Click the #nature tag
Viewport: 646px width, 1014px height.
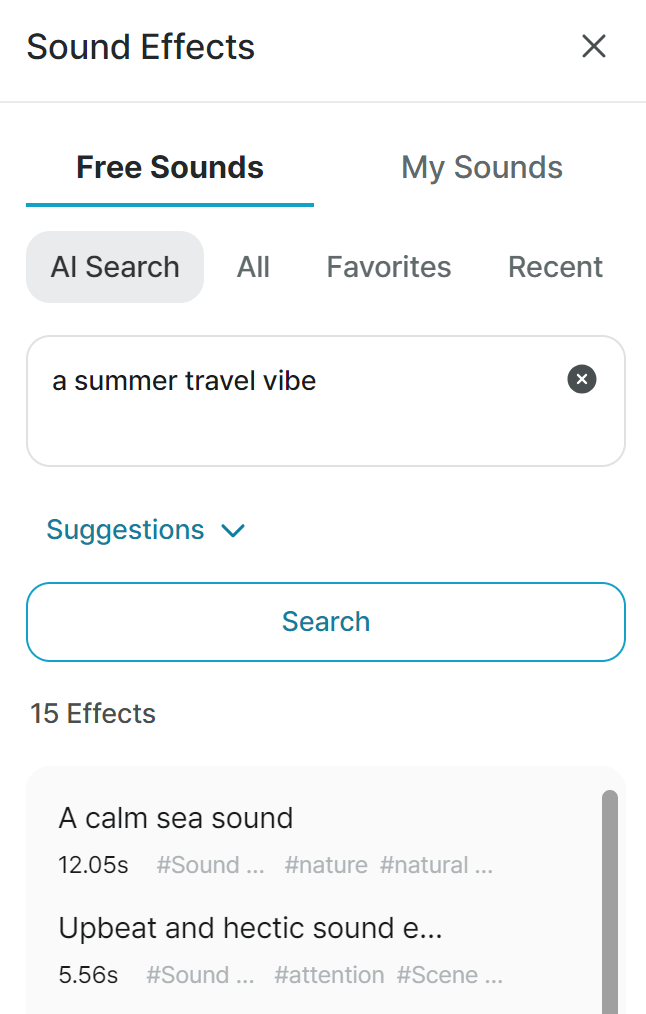point(326,865)
